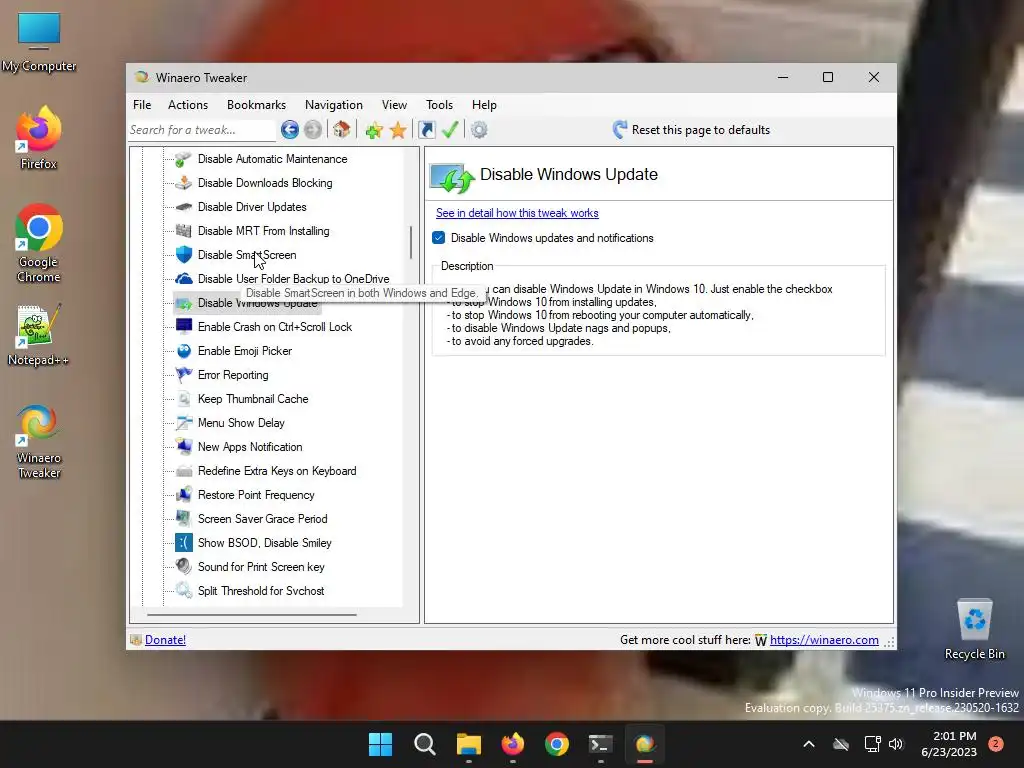
Task: Open the https://winaero.com link
Action: pos(824,640)
